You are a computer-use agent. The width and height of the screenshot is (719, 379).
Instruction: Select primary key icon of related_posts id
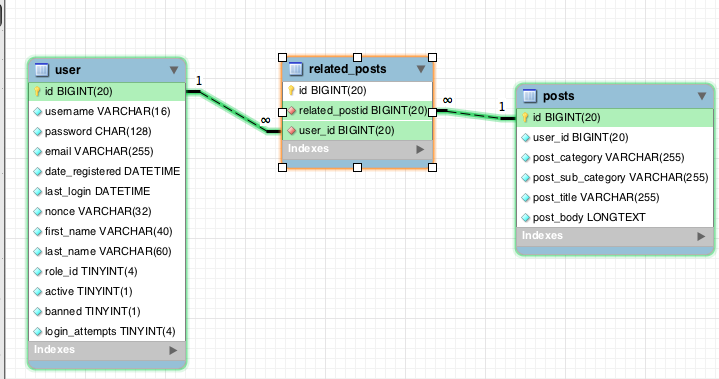click(291, 90)
